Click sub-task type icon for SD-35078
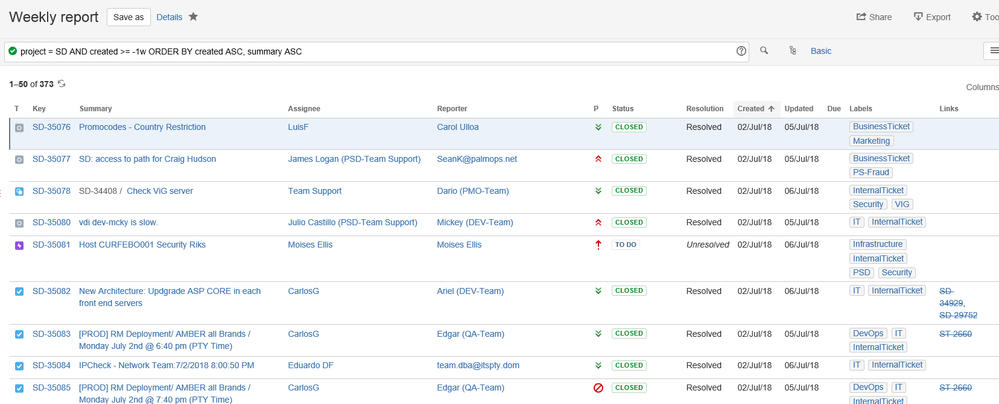The width and height of the screenshot is (999, 404). click(x=19, y=191)
